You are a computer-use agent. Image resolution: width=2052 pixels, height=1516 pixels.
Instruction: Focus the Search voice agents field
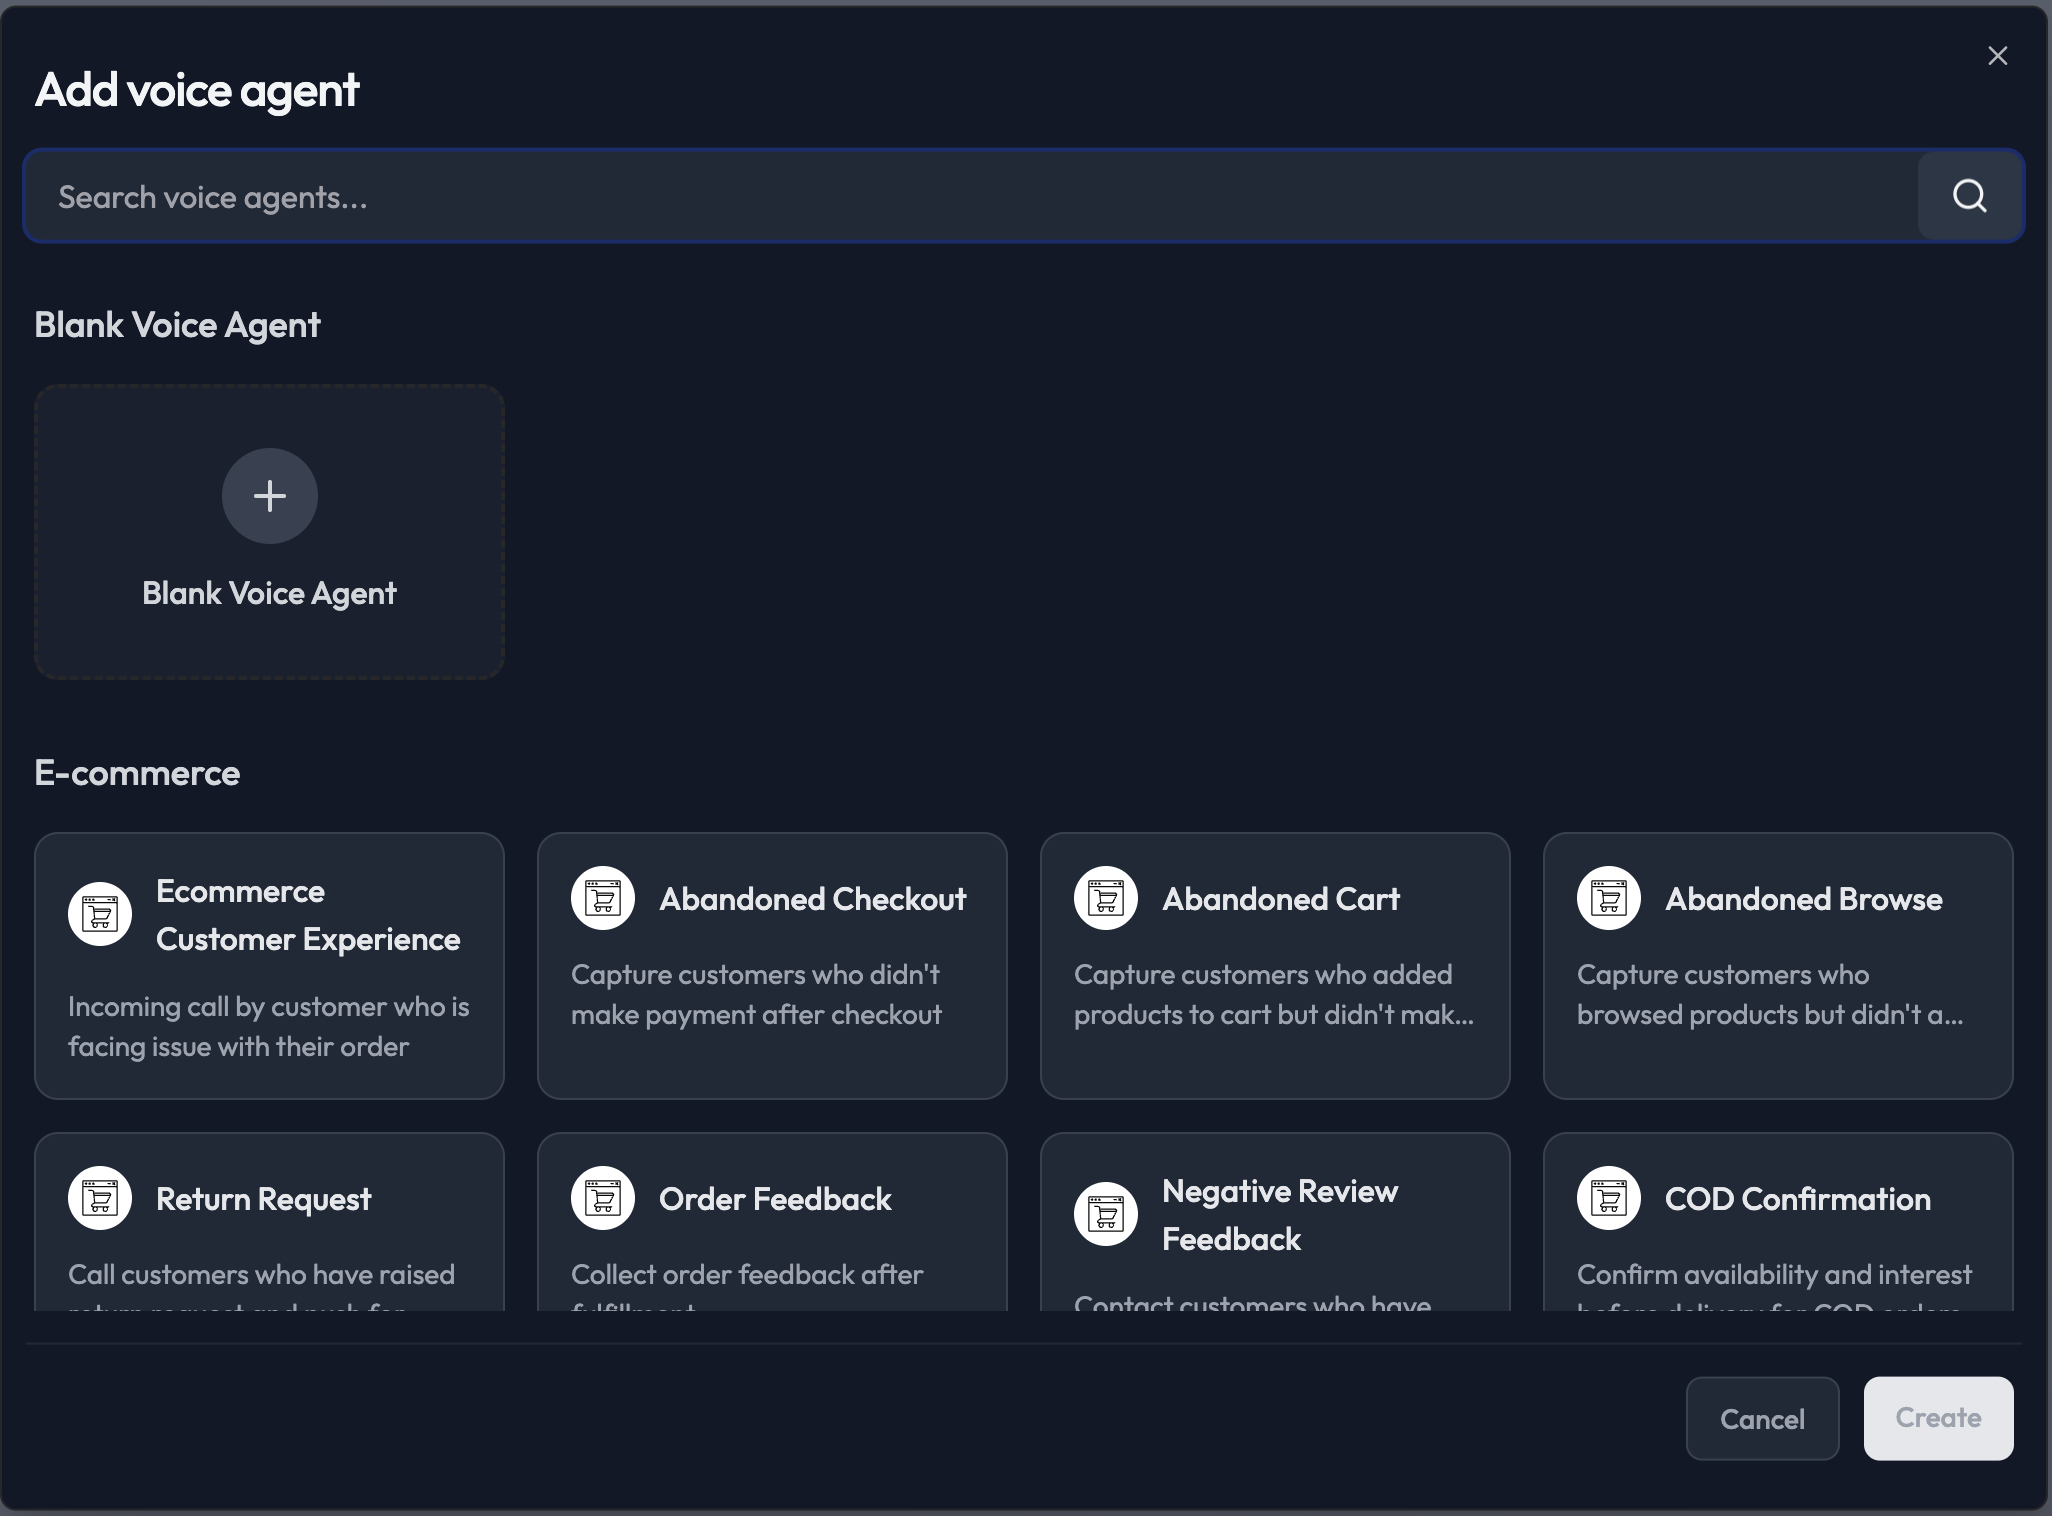pos(970,197)
